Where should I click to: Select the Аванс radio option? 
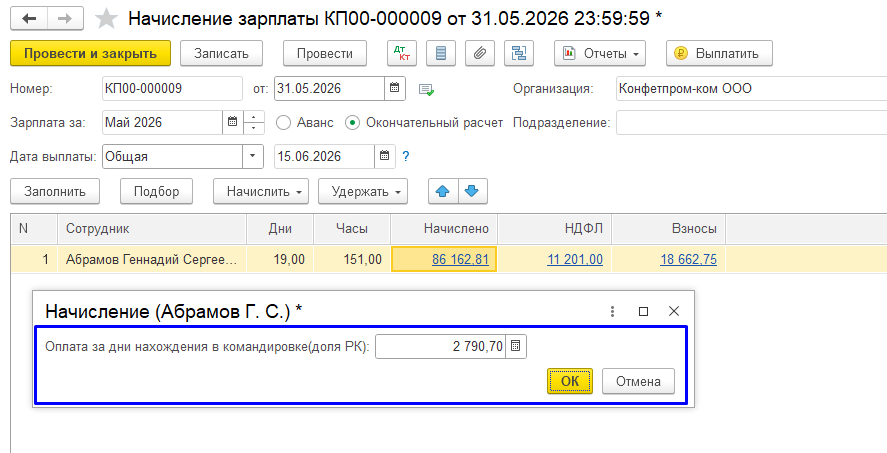click(x=305, y=123)
